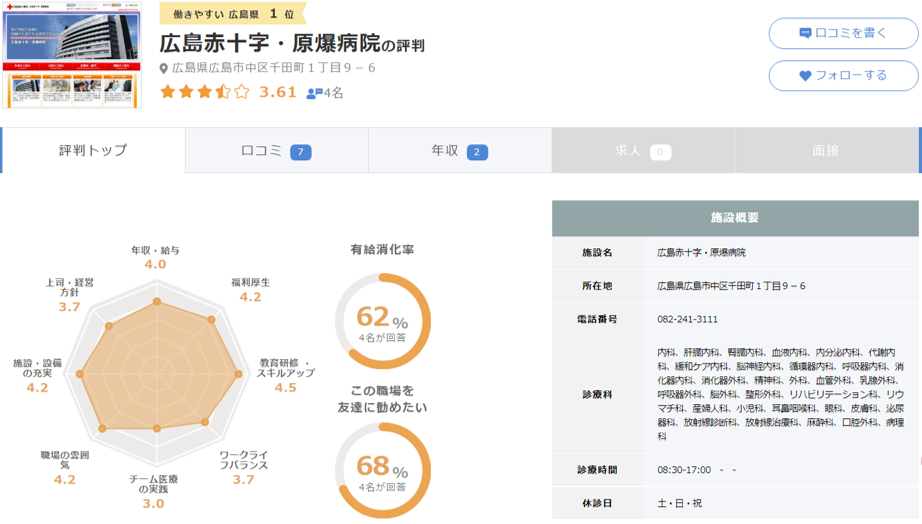Click the location pin icon beside address
The width and height of the screenshot is (922, 524).
[165, 69]
